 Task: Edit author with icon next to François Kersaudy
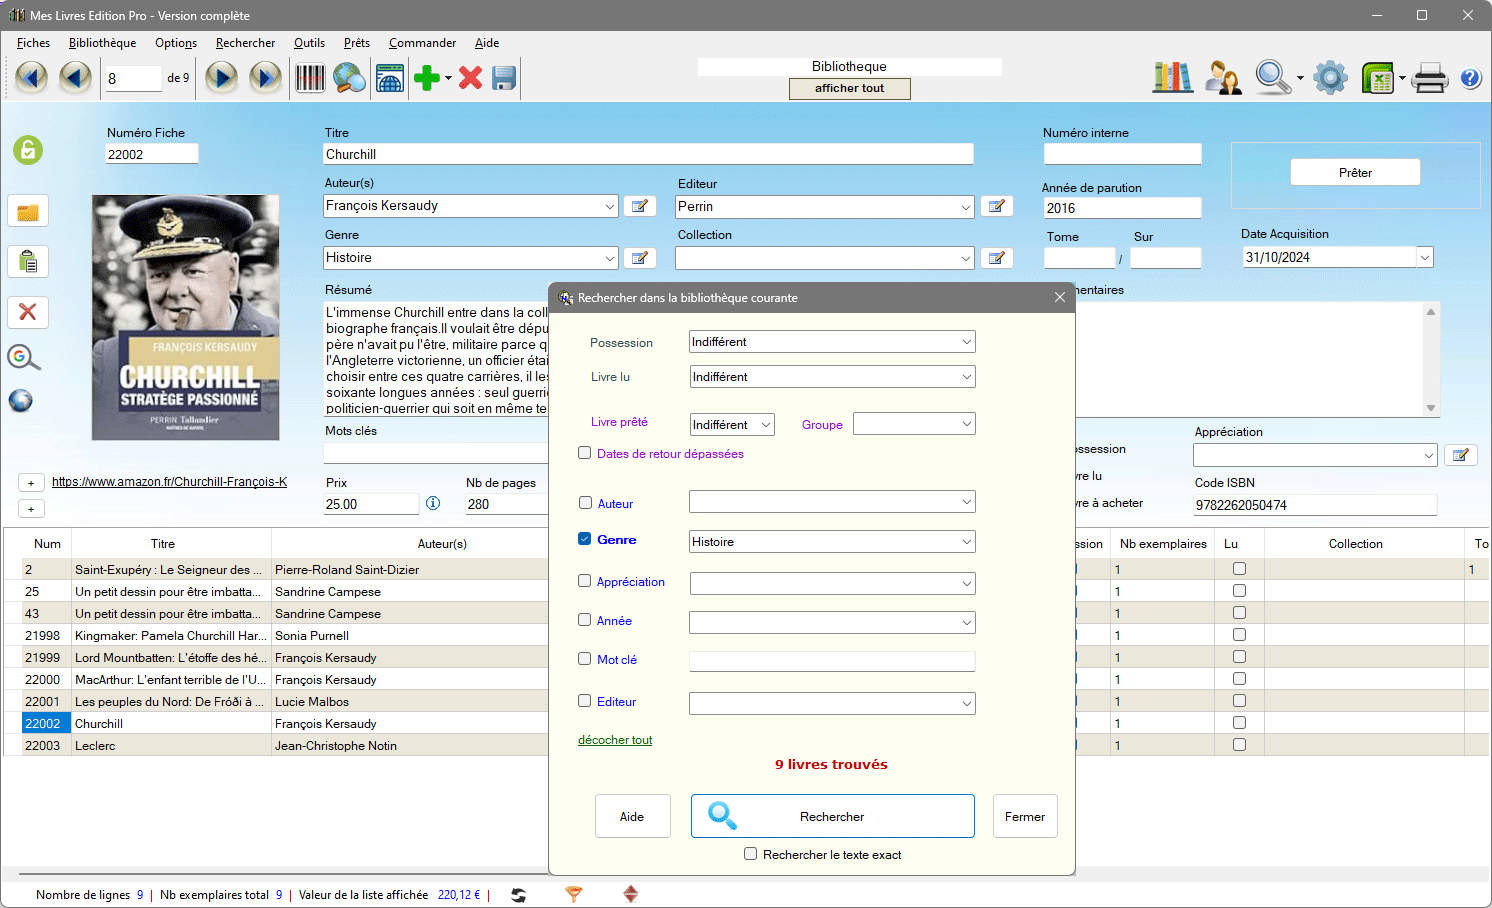coord(640,206)
